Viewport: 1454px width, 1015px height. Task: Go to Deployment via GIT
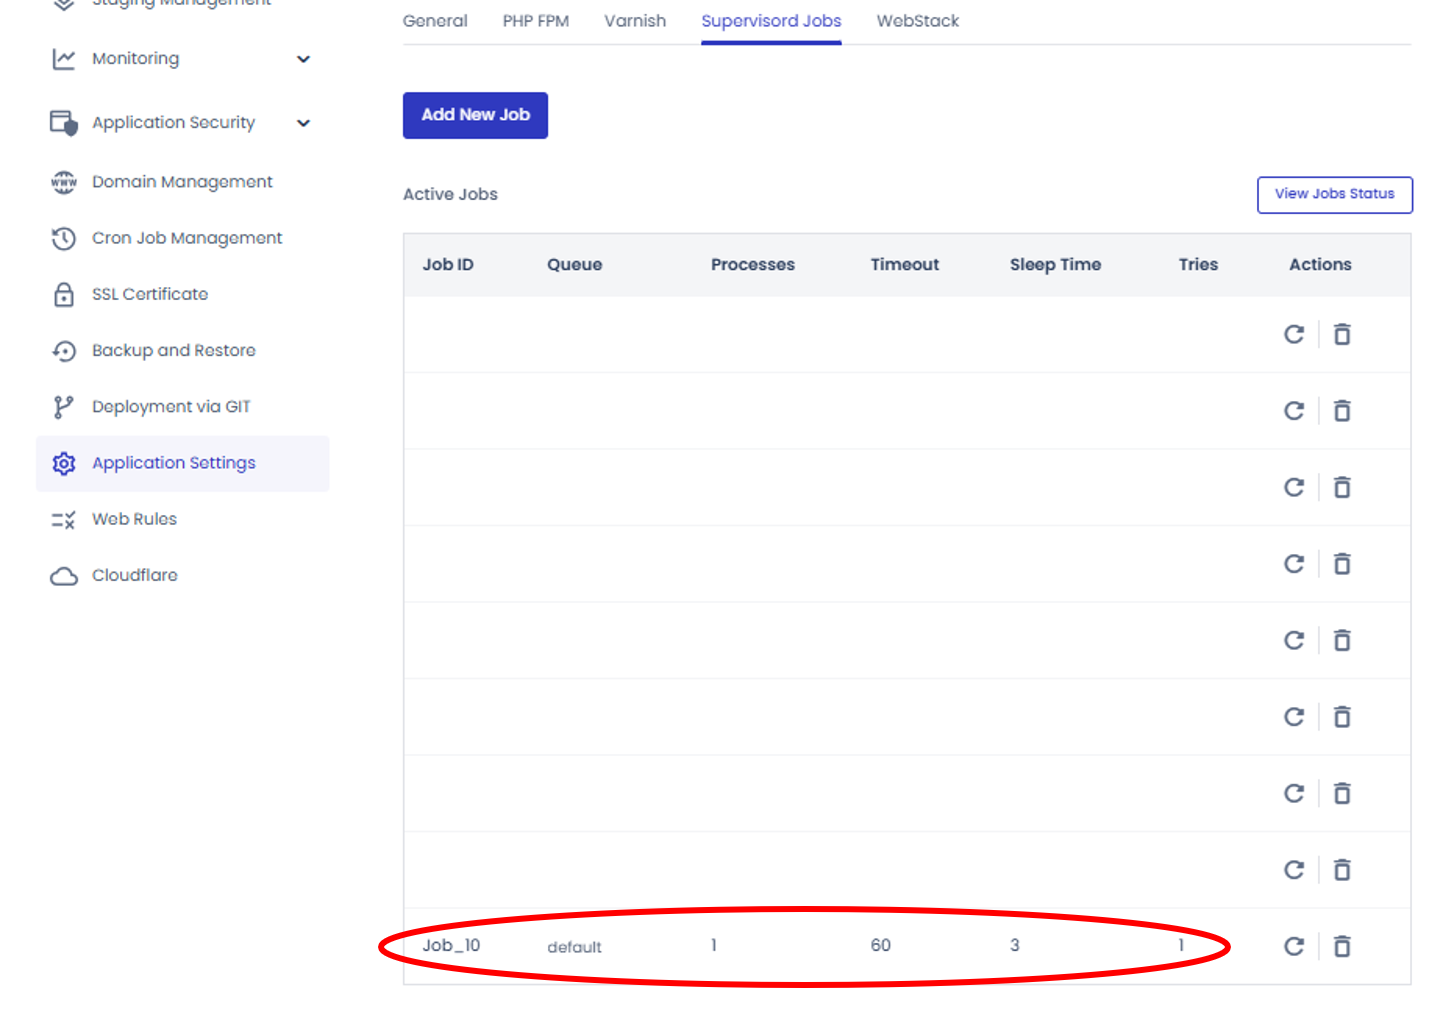[171, 407]
